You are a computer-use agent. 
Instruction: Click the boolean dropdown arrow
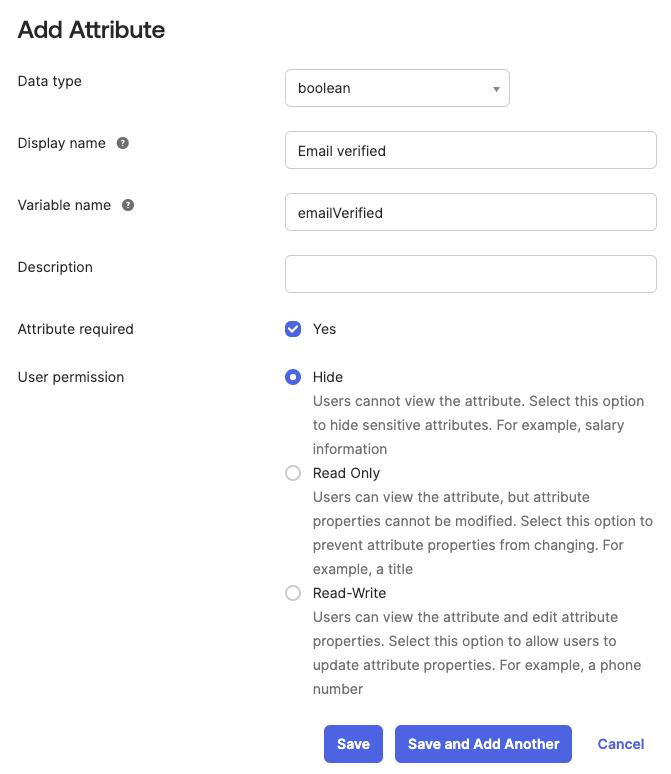(x=496, y=89)
